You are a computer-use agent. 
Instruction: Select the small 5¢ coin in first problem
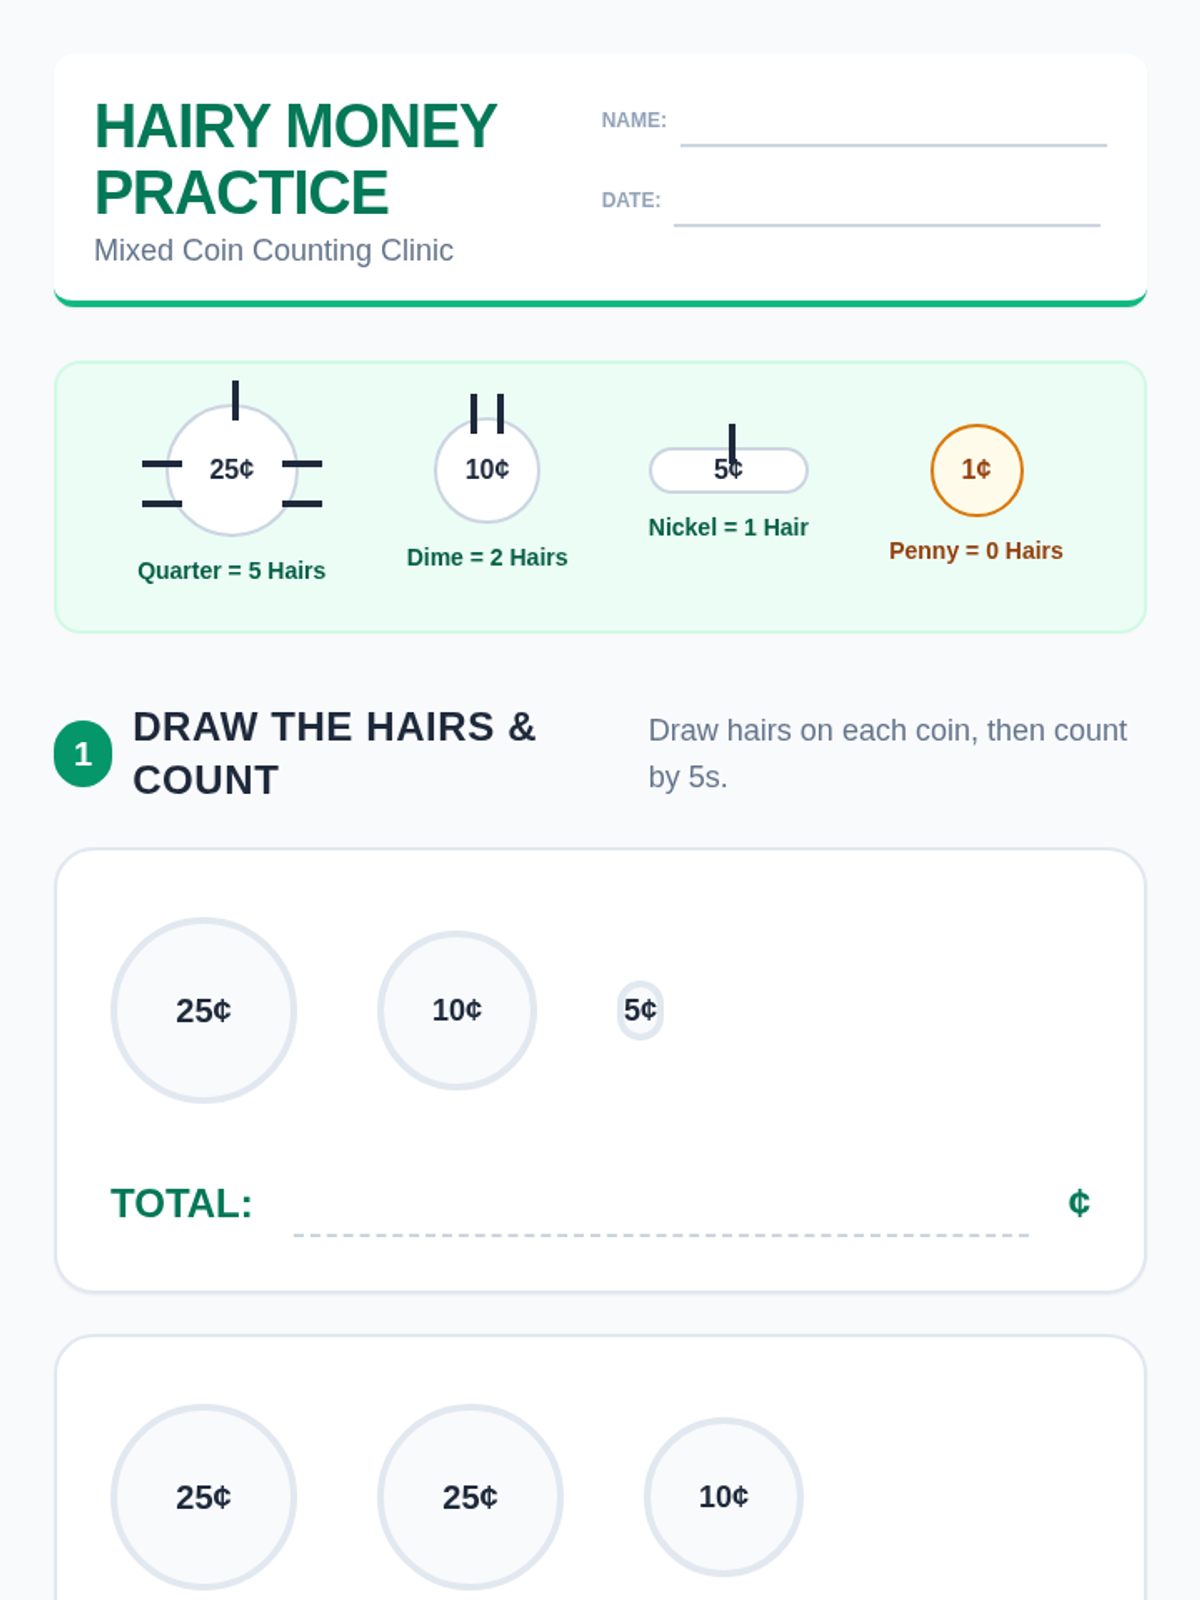click(640, 1010)
